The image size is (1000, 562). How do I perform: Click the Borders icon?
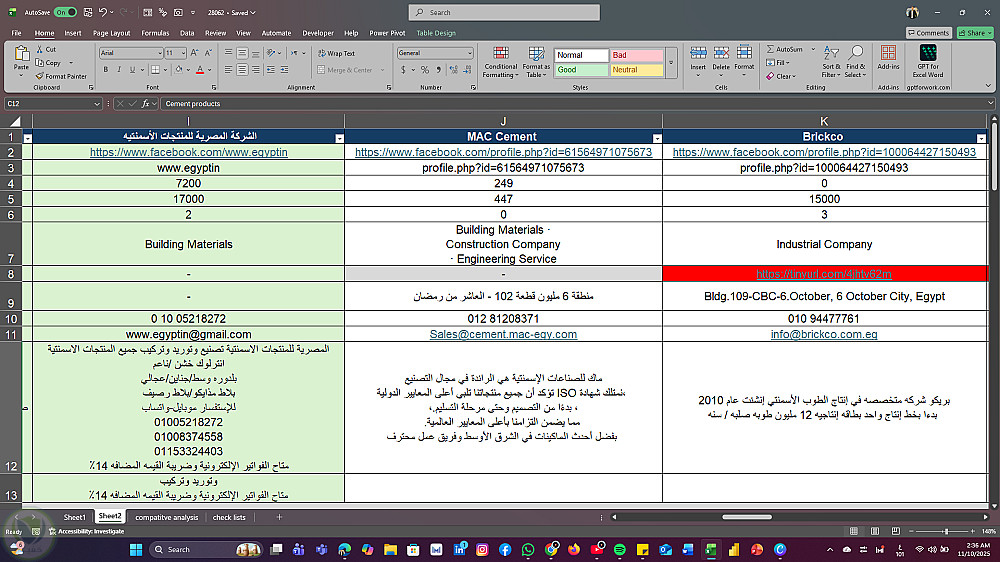pos(155,70)
